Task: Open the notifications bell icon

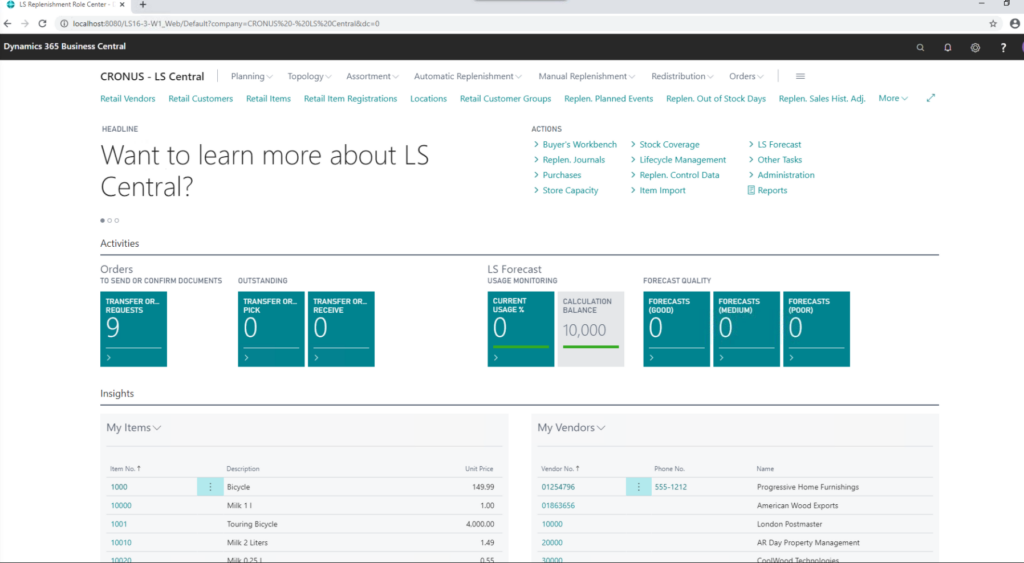Action: (948, 47)
